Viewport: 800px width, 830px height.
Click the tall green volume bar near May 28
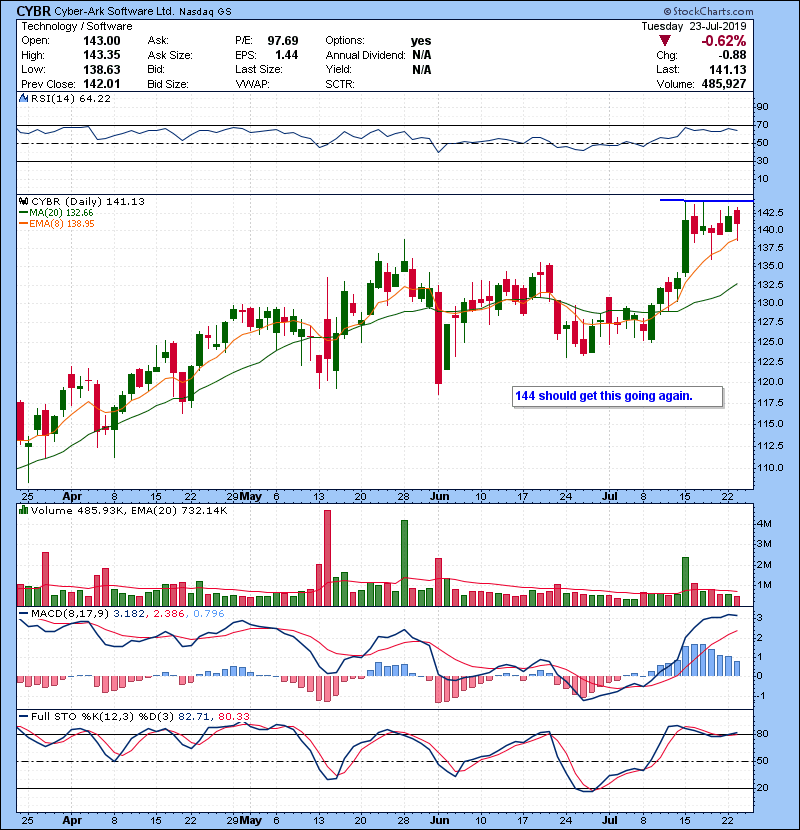pyautogui.click(x=405, y=563)
